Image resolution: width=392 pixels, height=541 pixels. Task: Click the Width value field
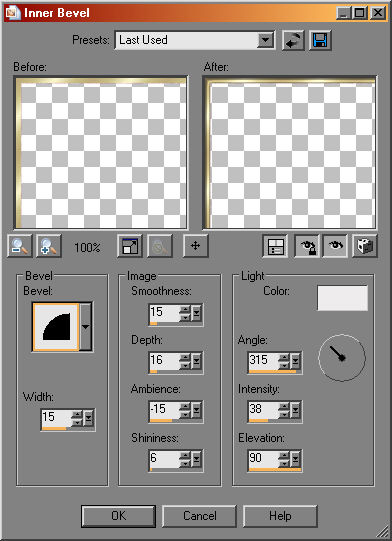56,417
